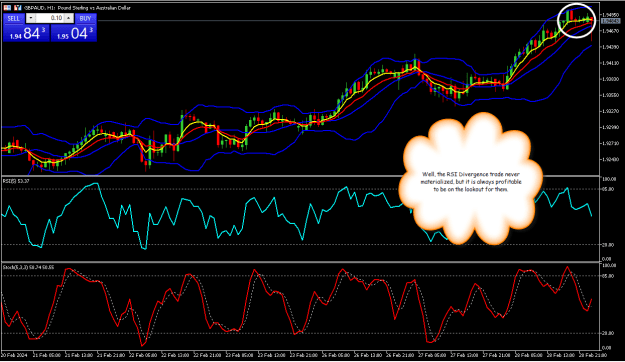Click the 1.92990 price scale label
This screenshot has height=362, width=625.
610,127
